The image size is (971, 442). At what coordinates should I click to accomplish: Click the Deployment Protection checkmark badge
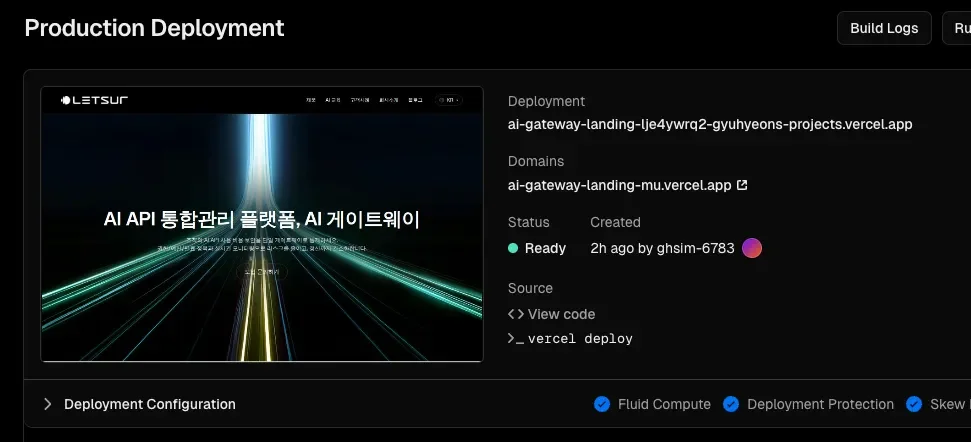731,404
